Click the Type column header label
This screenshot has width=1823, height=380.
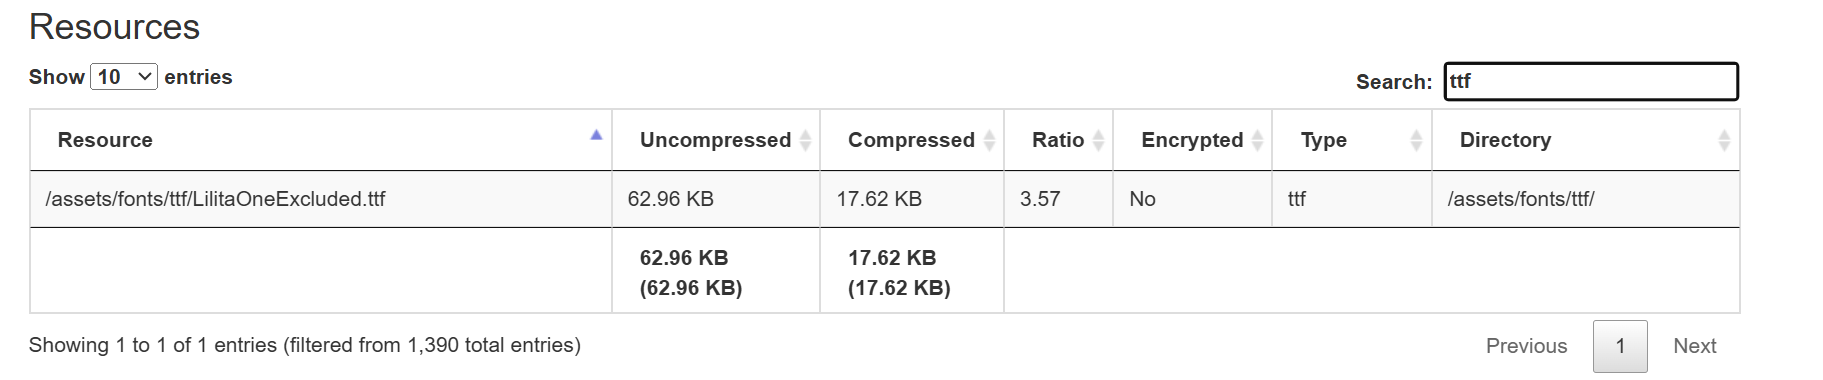pos(1324,140)
